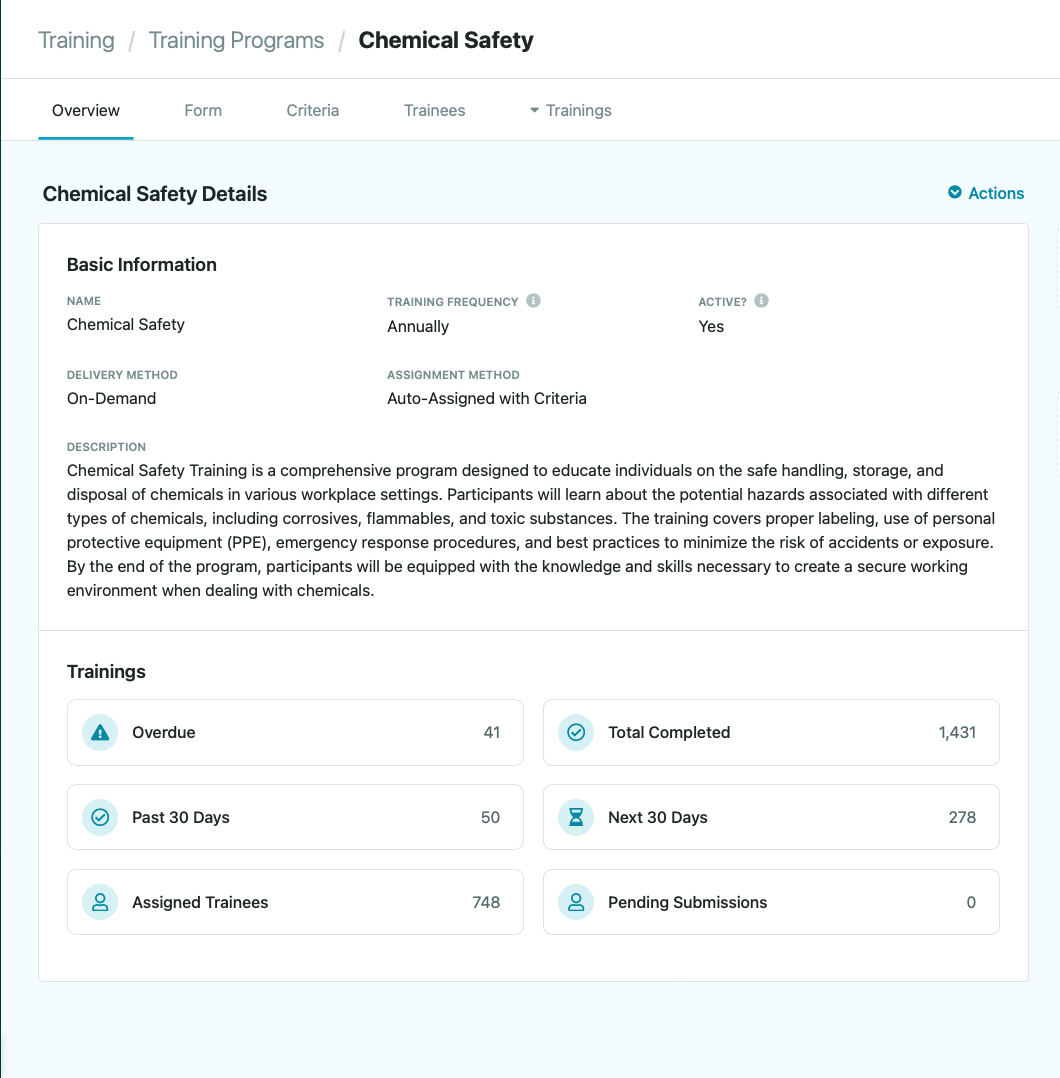Open the Assigned Trainees card showing 748

295,903
